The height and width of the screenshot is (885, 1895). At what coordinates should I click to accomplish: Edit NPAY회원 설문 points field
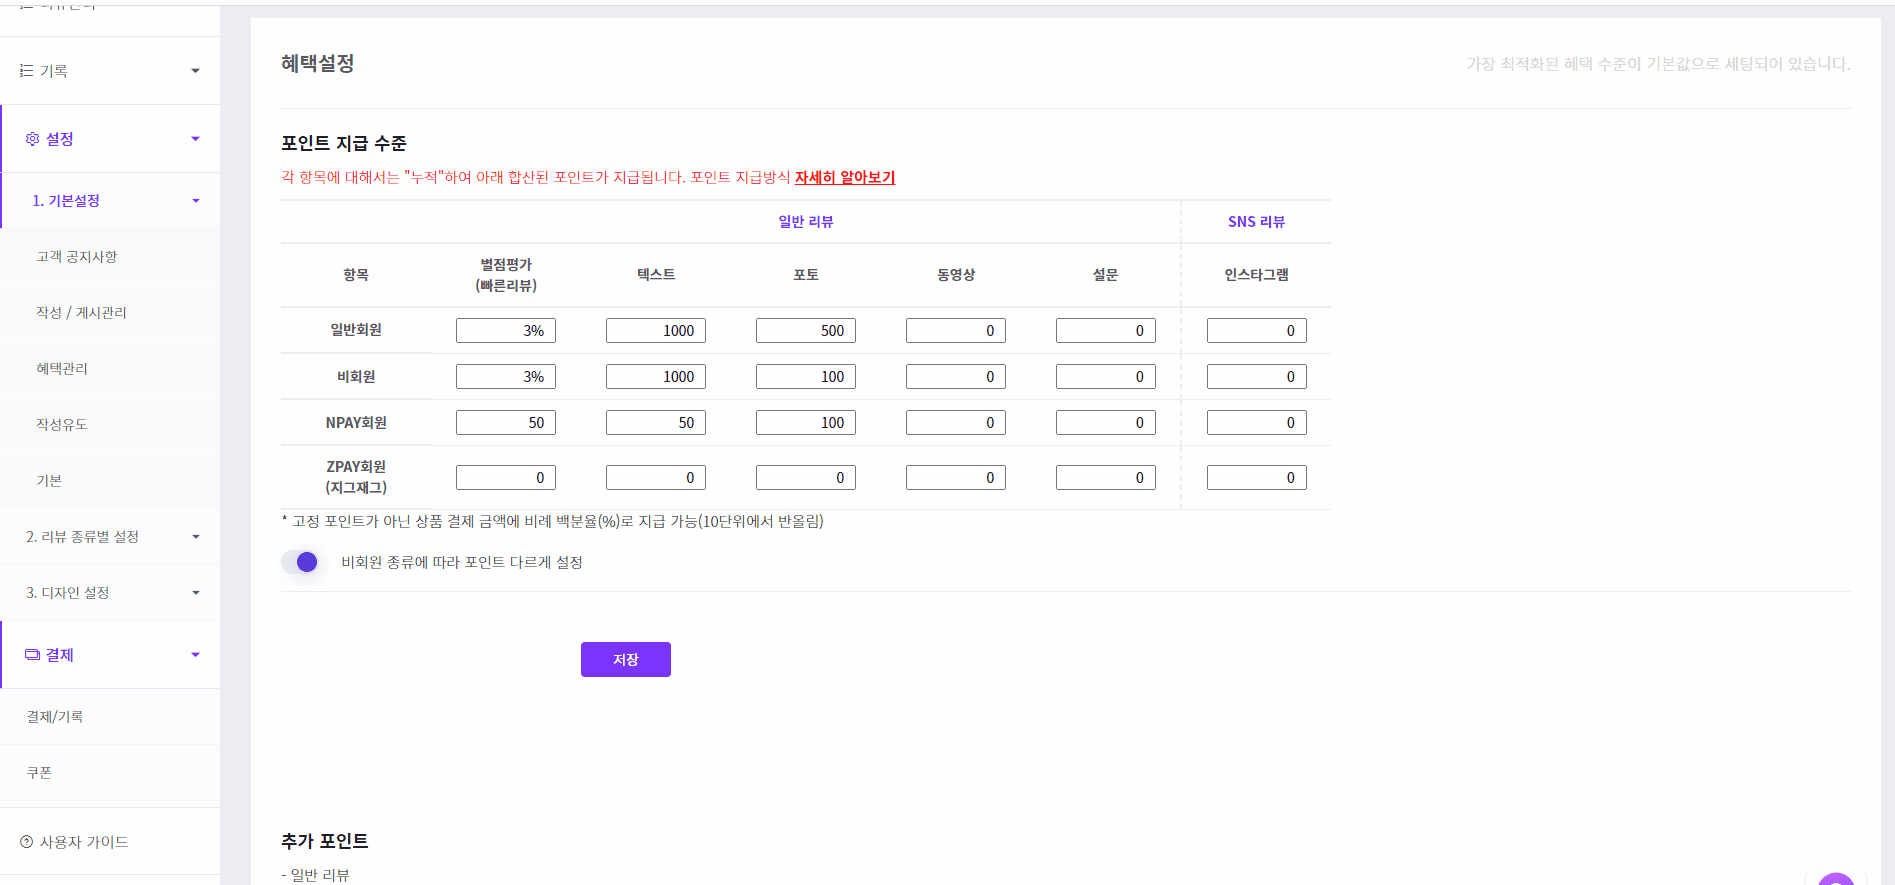click(x=1106, y=423)
